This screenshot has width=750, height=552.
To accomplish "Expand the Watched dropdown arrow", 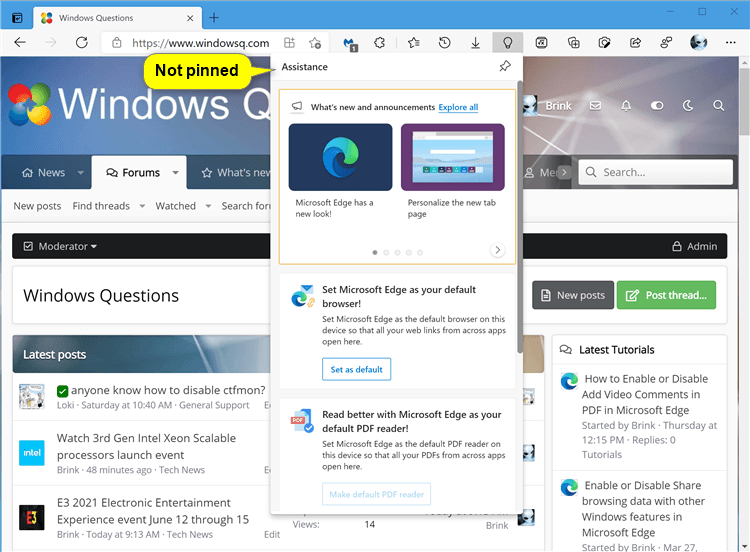I will click(x=208, y=206).
